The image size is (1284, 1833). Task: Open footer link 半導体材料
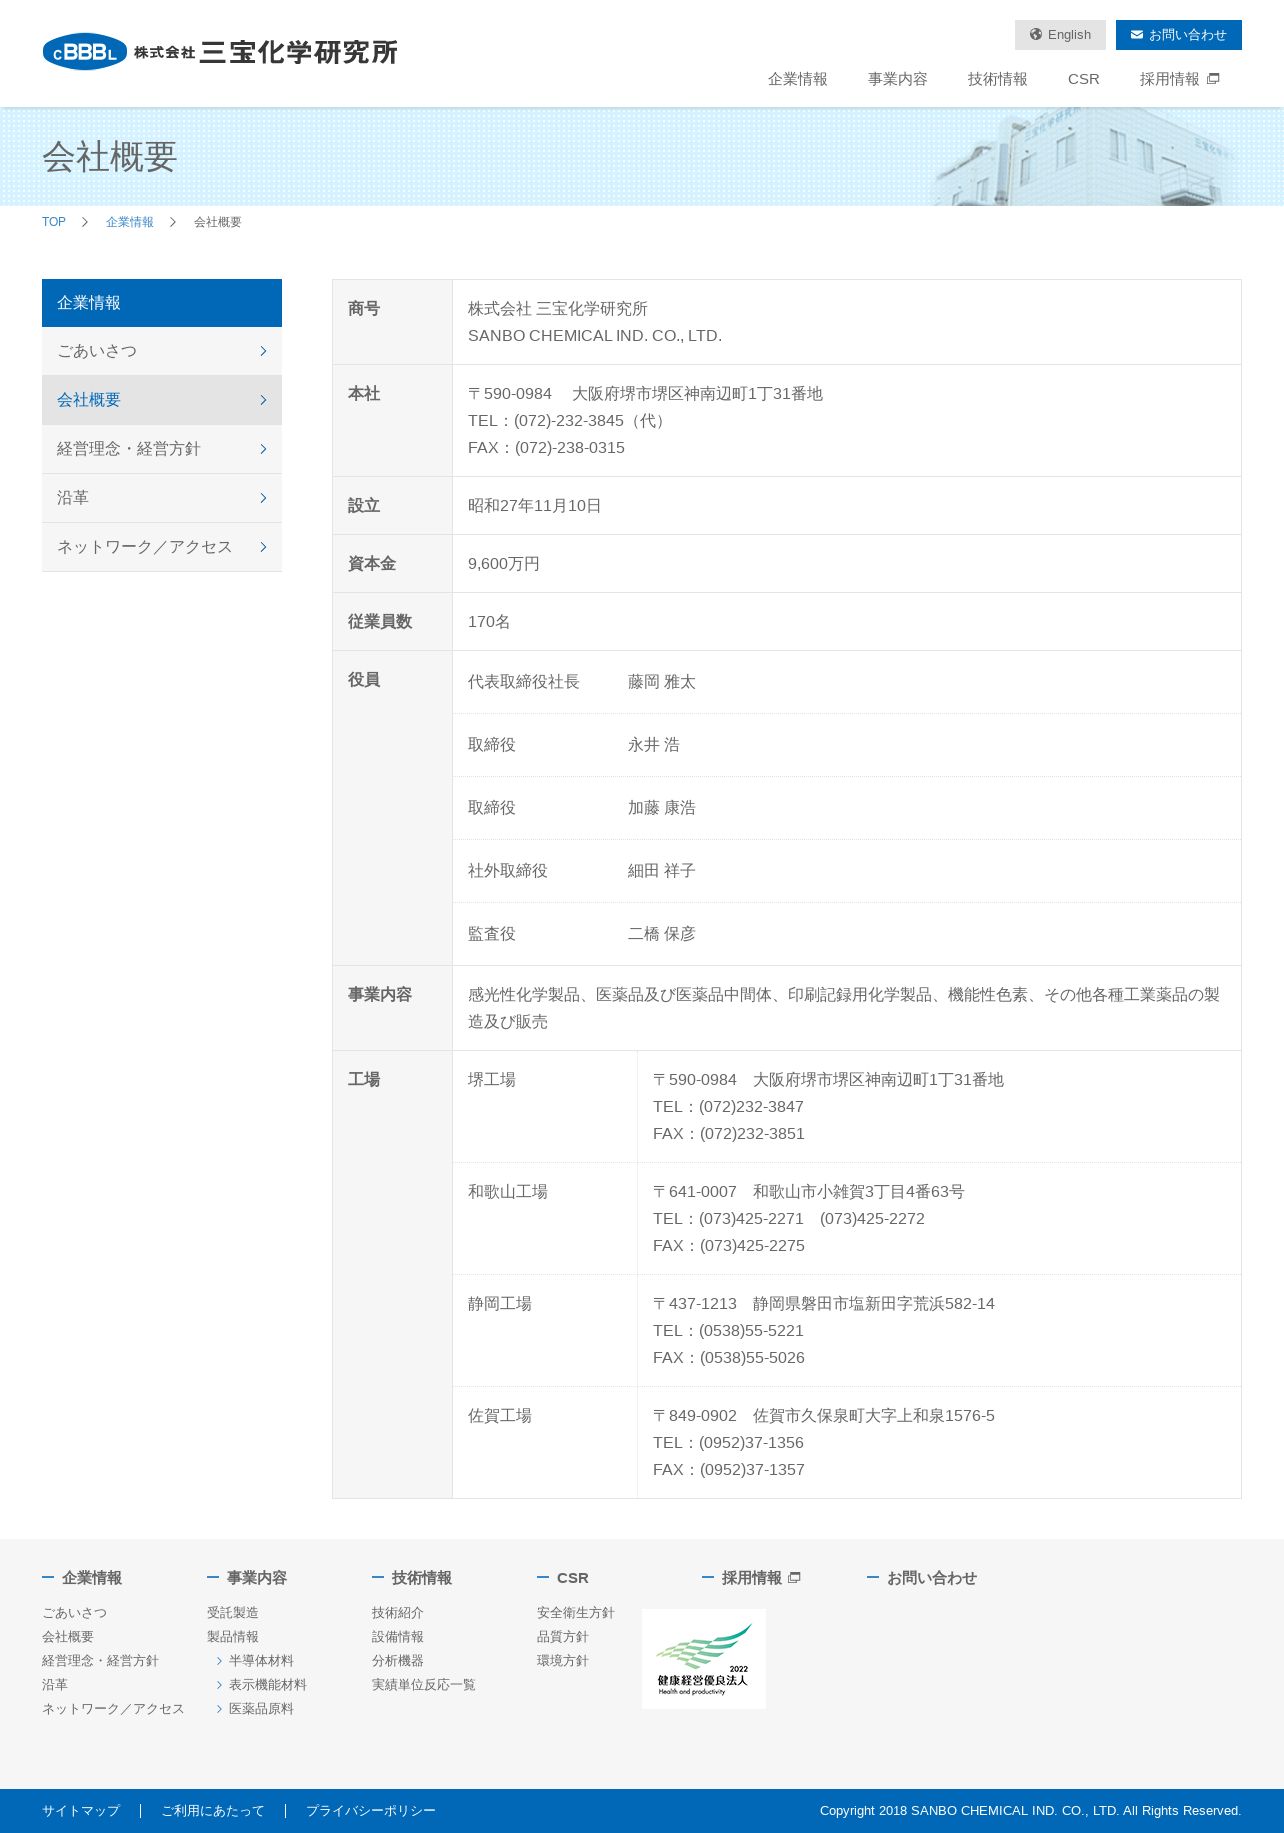coord(261,1661)
